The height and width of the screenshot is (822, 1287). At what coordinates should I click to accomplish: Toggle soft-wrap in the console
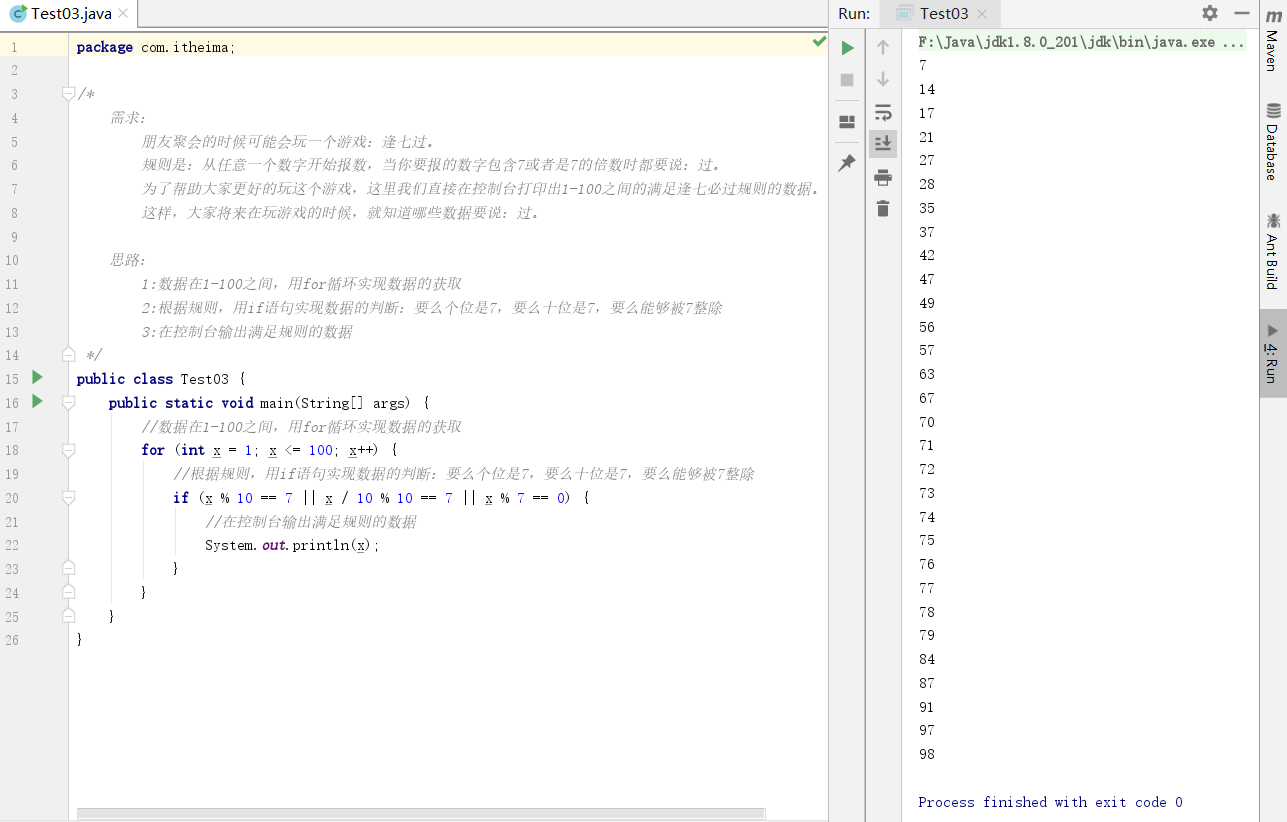click(x=882, y=112)
